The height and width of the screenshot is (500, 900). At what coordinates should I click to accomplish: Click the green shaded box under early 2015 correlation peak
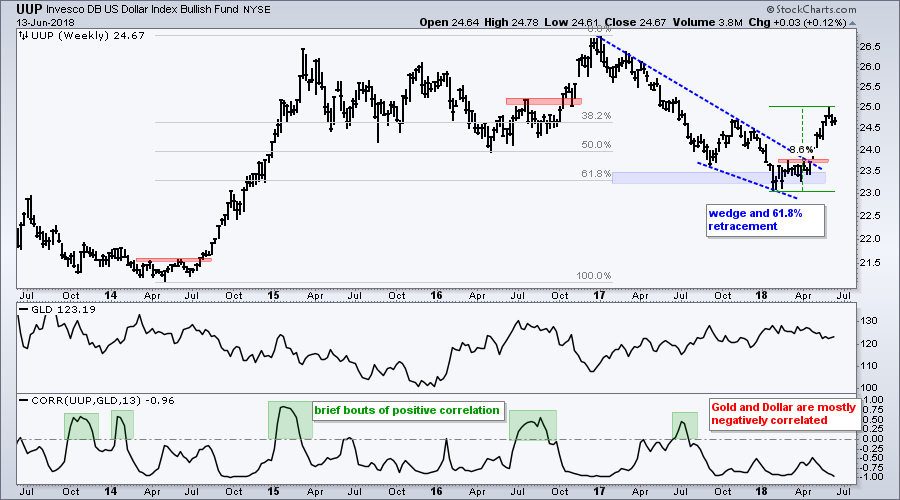click(290, 421)
